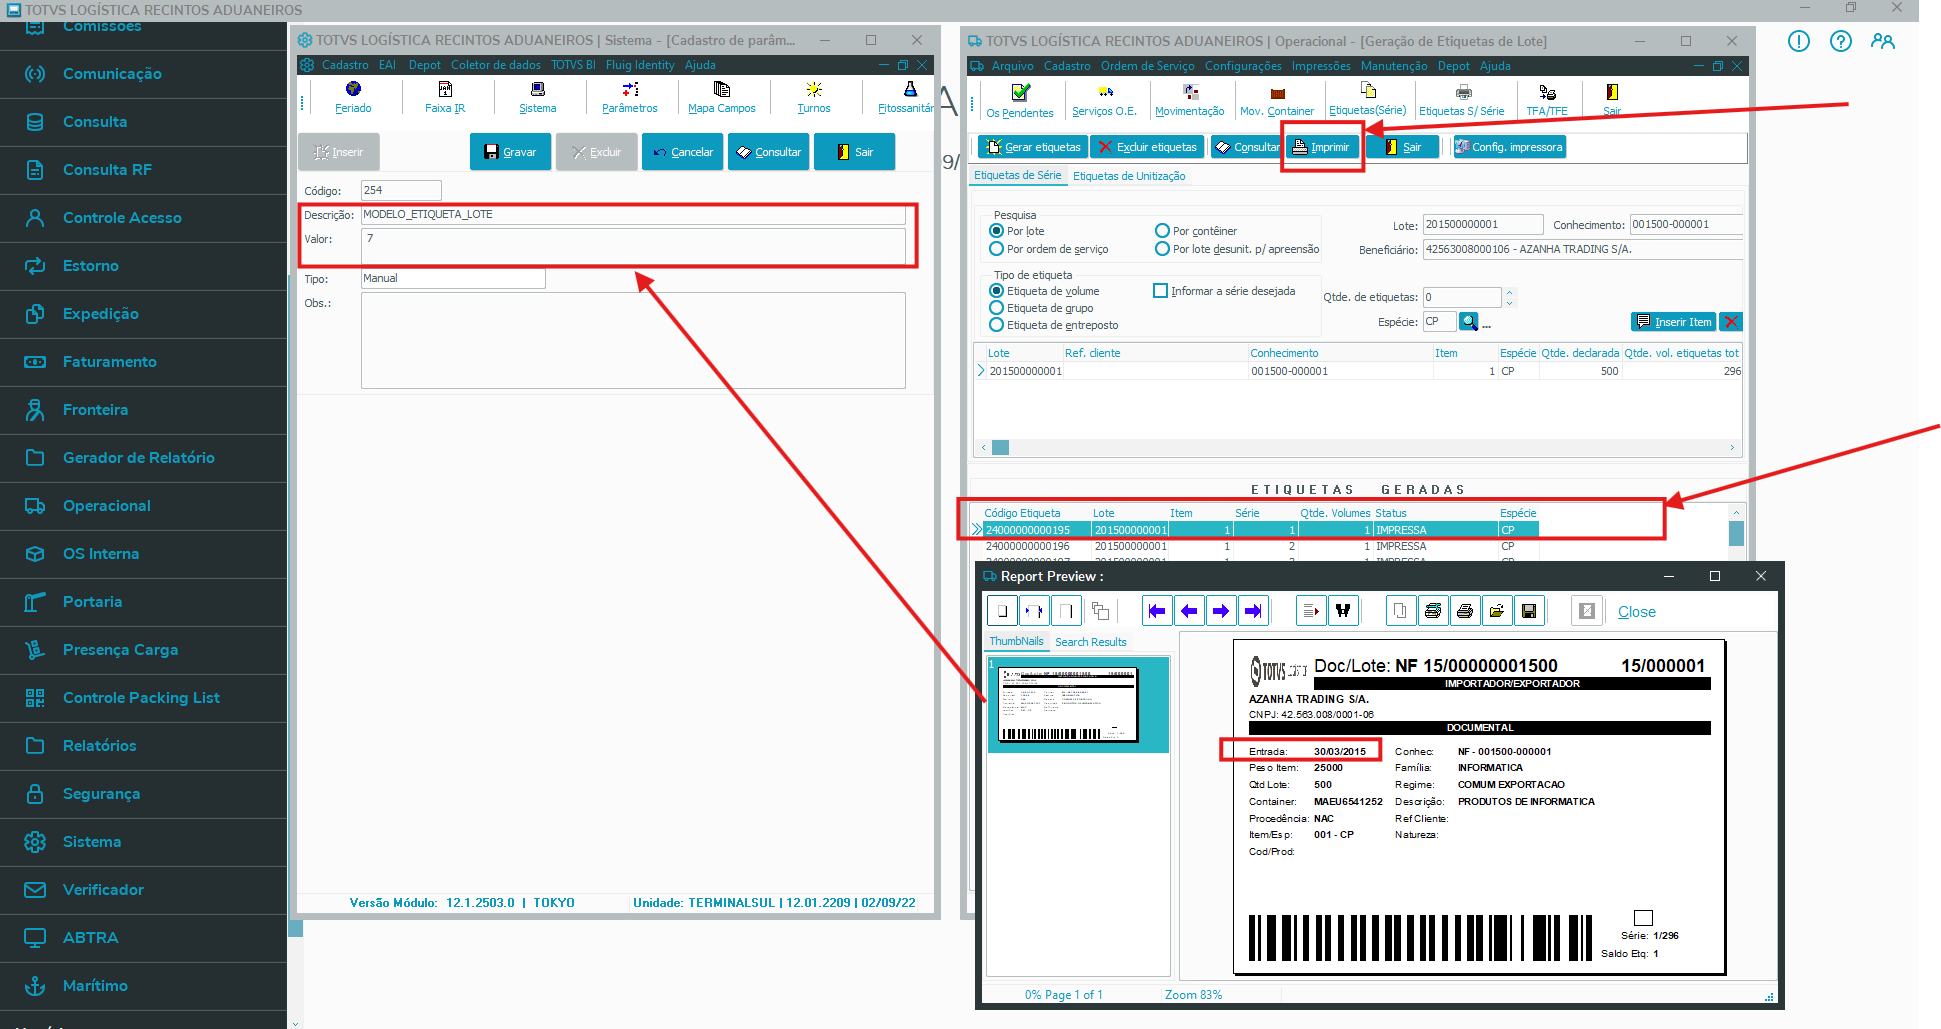This screenshot has width=1941, height=1029.
Task: Click the Close link in Report Preview
Action: tap(1636, 612)
